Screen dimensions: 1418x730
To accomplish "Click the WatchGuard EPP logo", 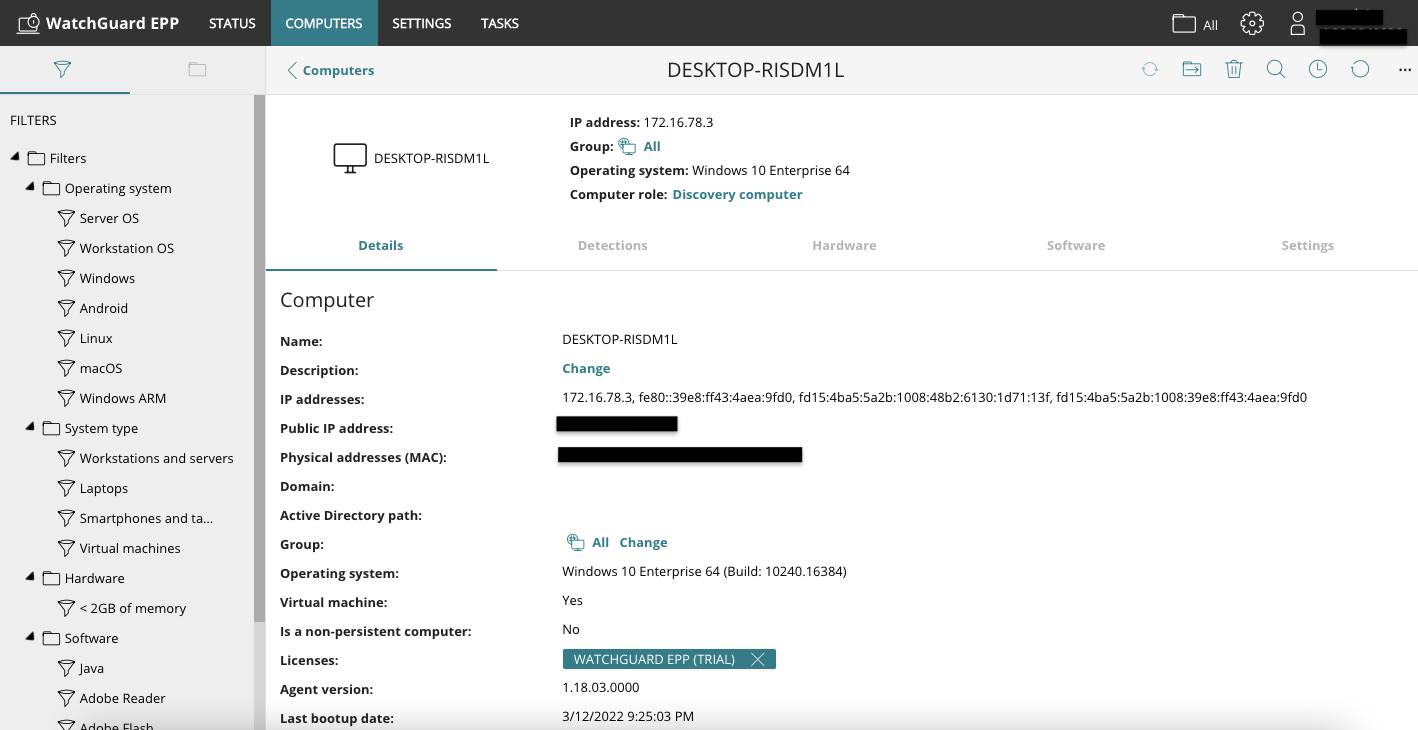I will (x=99, y=23).
